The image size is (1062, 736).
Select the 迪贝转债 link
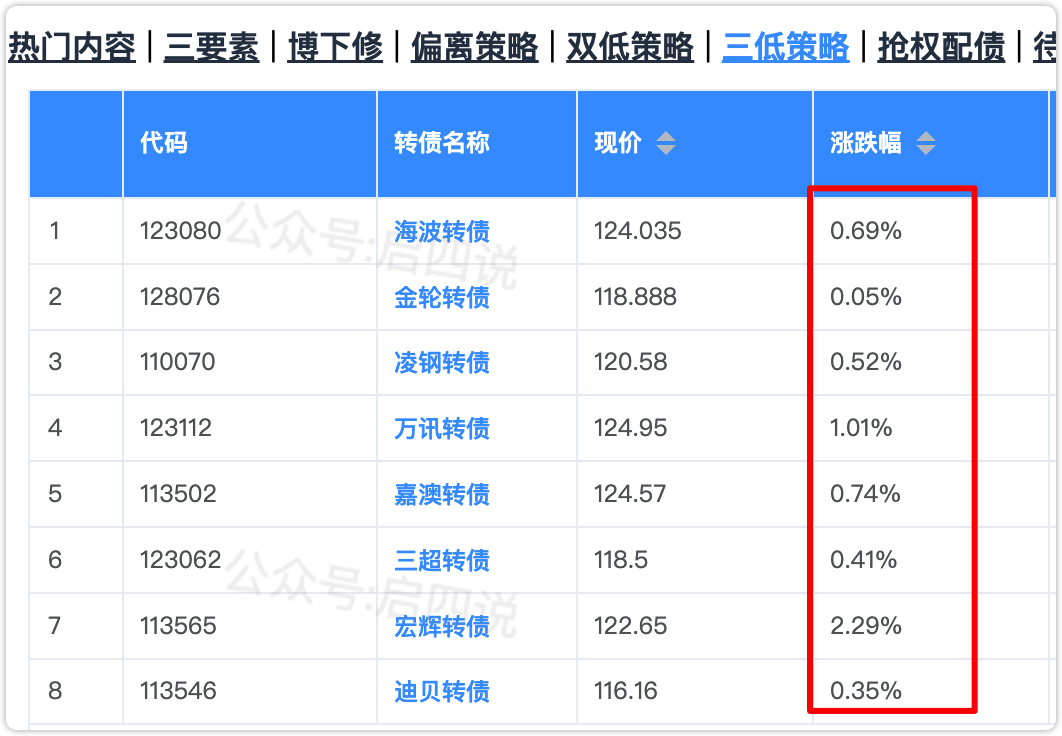(442, 691)
